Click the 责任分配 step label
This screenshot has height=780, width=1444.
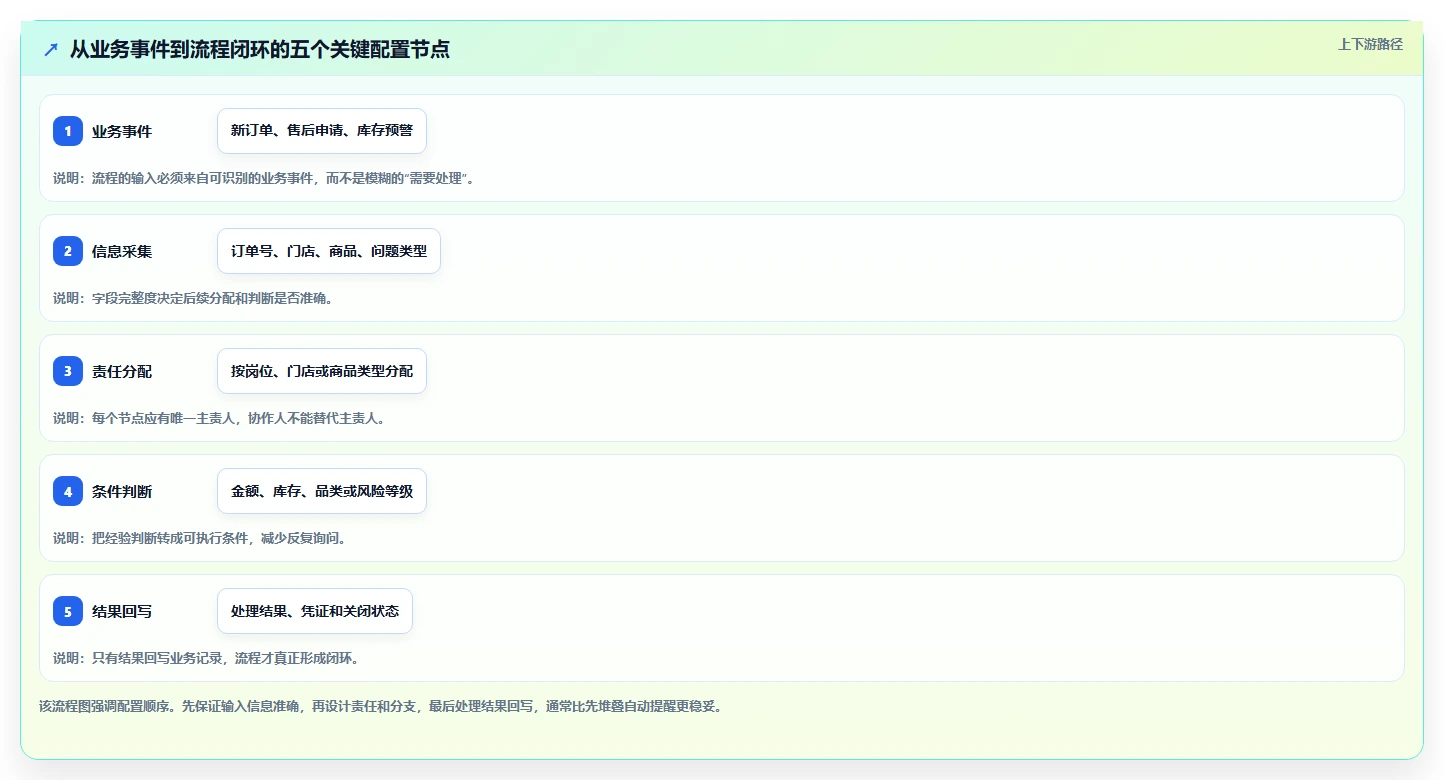pos(122,371)
